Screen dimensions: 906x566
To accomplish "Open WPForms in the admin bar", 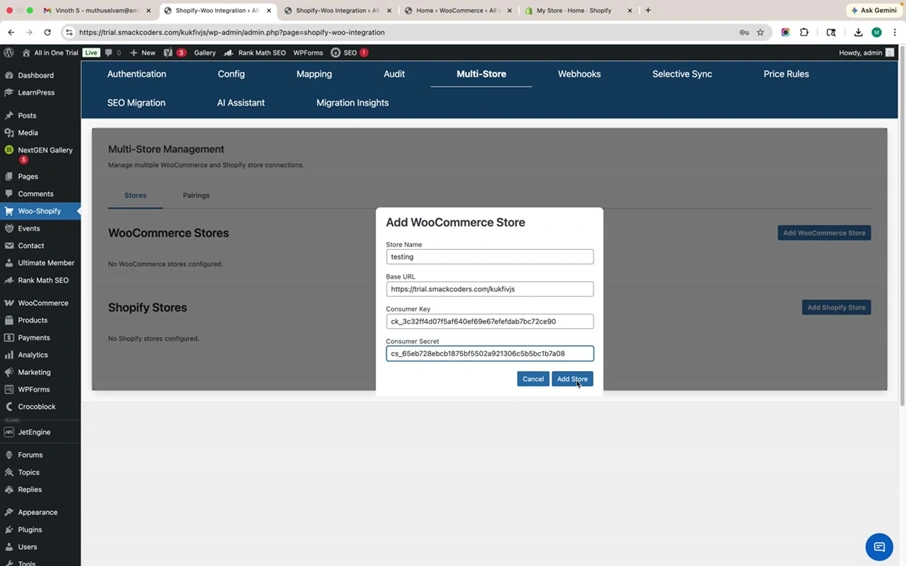I will coord(308,53).
